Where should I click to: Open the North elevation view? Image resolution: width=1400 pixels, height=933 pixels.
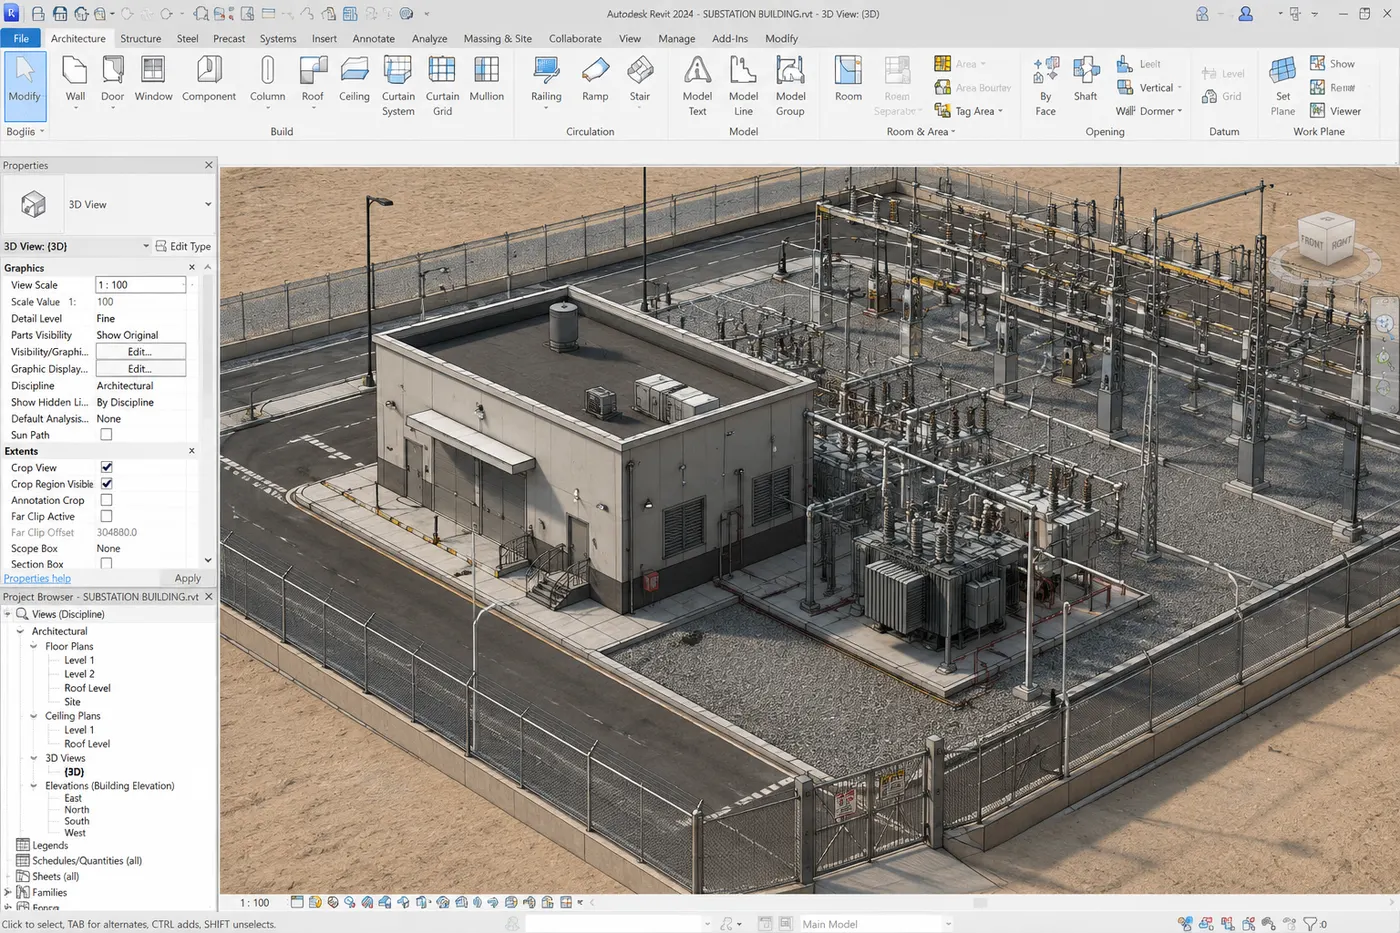(76, 810)
